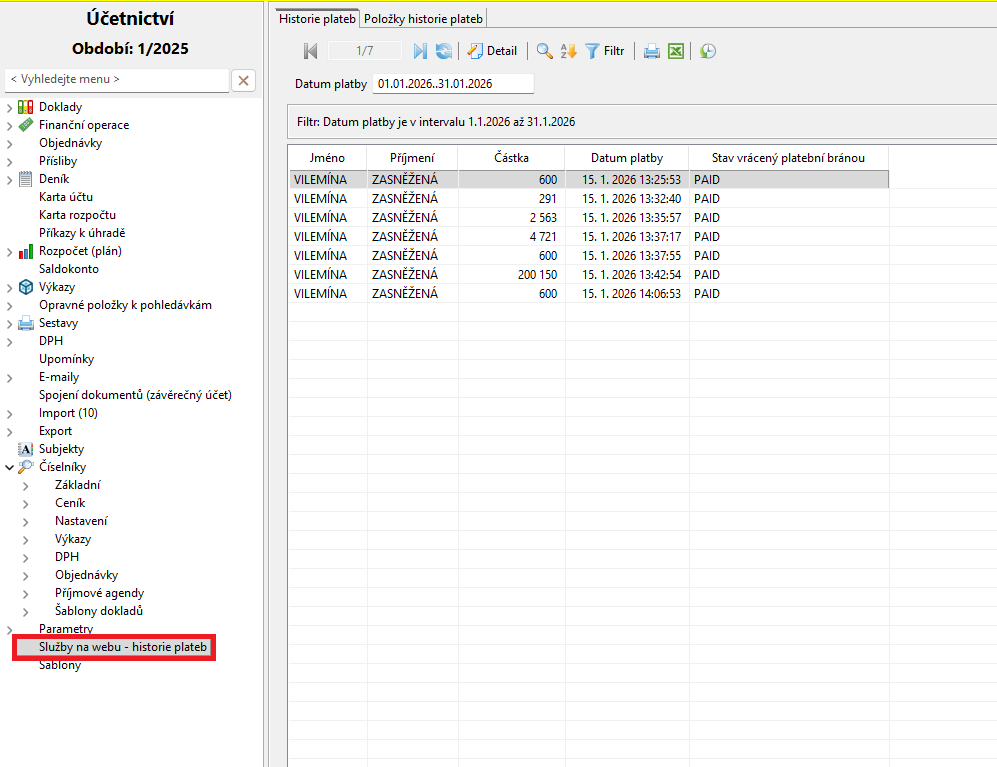This screenshot has height=767, width=997.
Task: Select the Historie plateb tab
Action: [317, 18]
